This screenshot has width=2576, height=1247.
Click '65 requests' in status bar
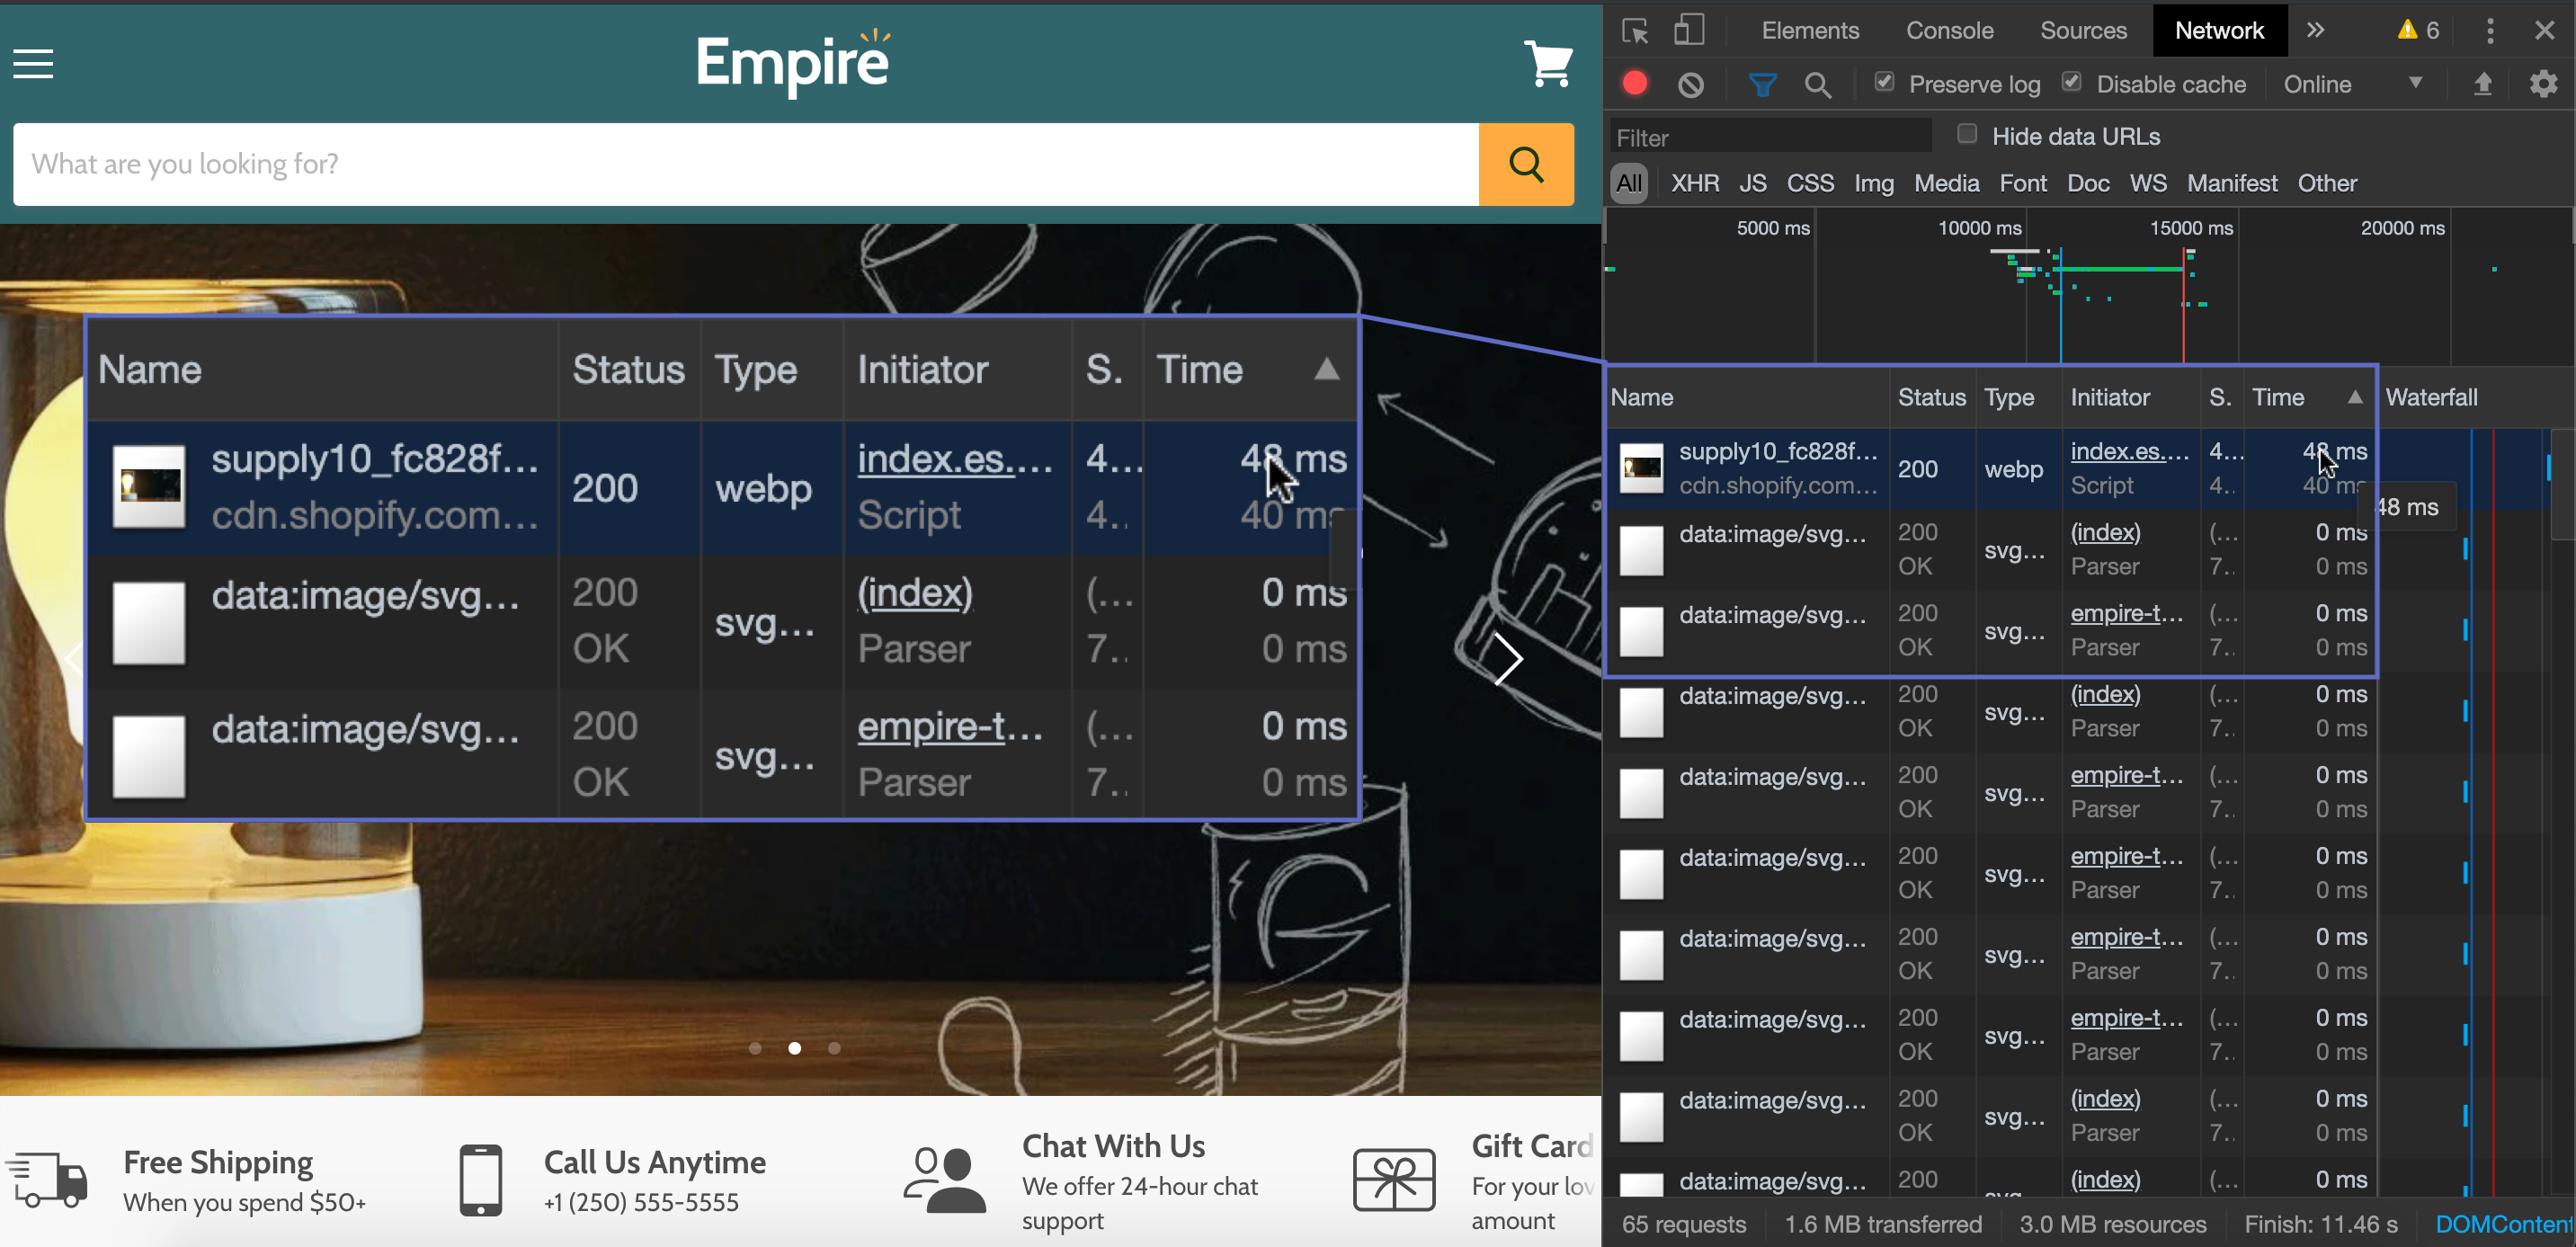click(1684, 1224)
